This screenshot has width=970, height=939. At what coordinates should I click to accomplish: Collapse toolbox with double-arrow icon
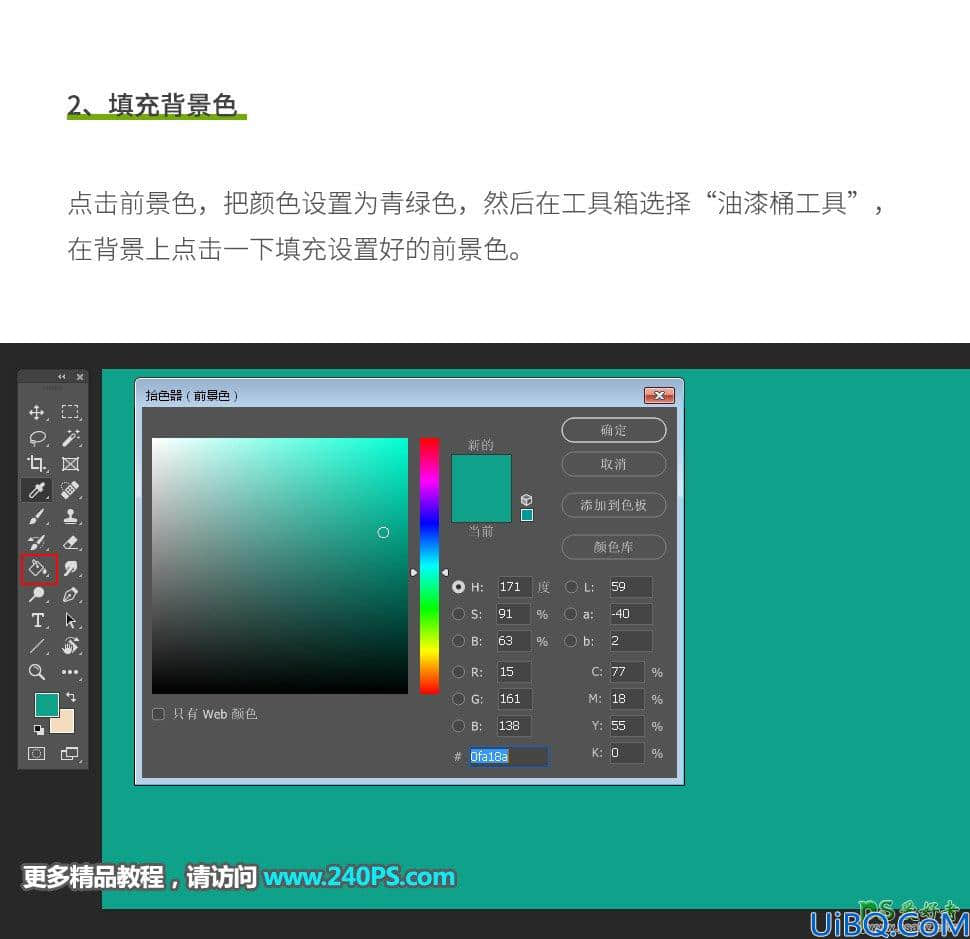pos(61,376)
